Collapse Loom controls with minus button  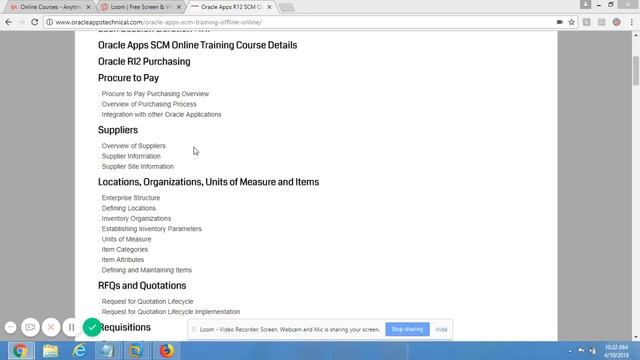click(x=11, y=327)
